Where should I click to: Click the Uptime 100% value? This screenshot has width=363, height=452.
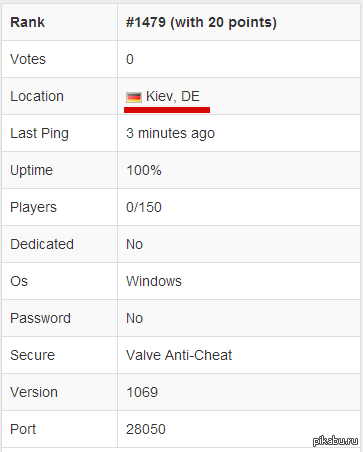coord(144,170)
